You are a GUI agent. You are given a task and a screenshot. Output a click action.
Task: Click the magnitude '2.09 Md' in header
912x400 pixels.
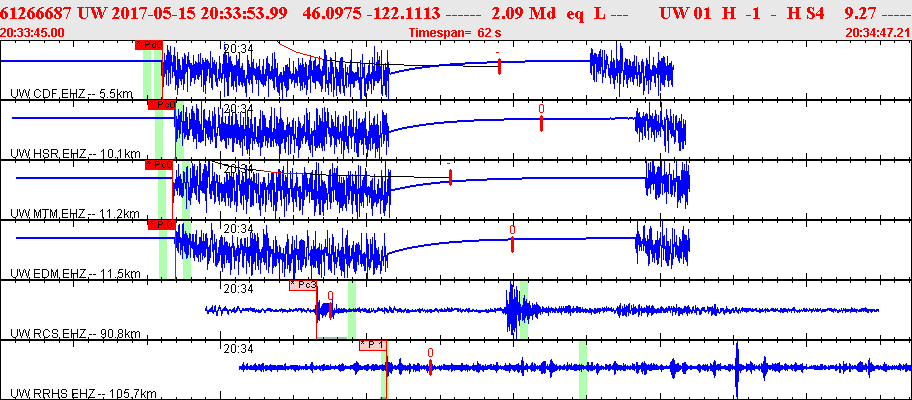[526, 14]
